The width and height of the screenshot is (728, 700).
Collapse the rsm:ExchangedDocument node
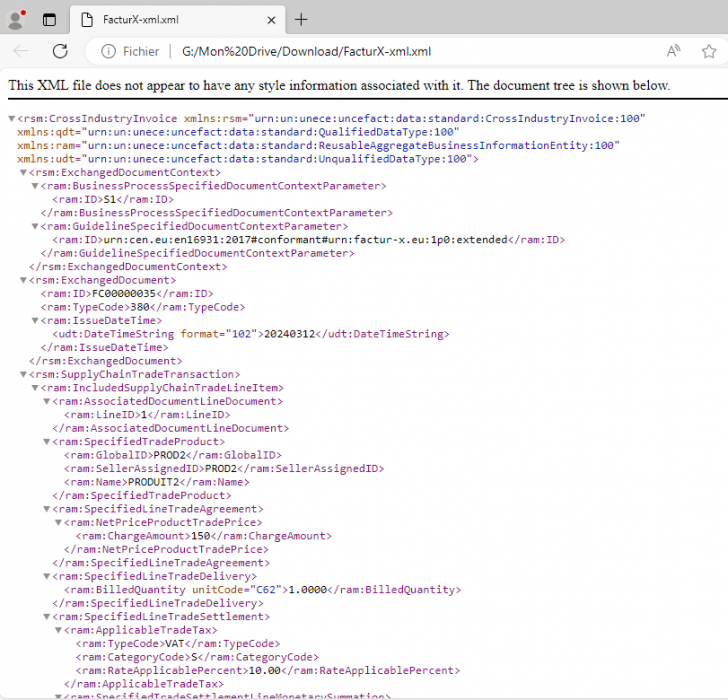(x=23, y=281)
